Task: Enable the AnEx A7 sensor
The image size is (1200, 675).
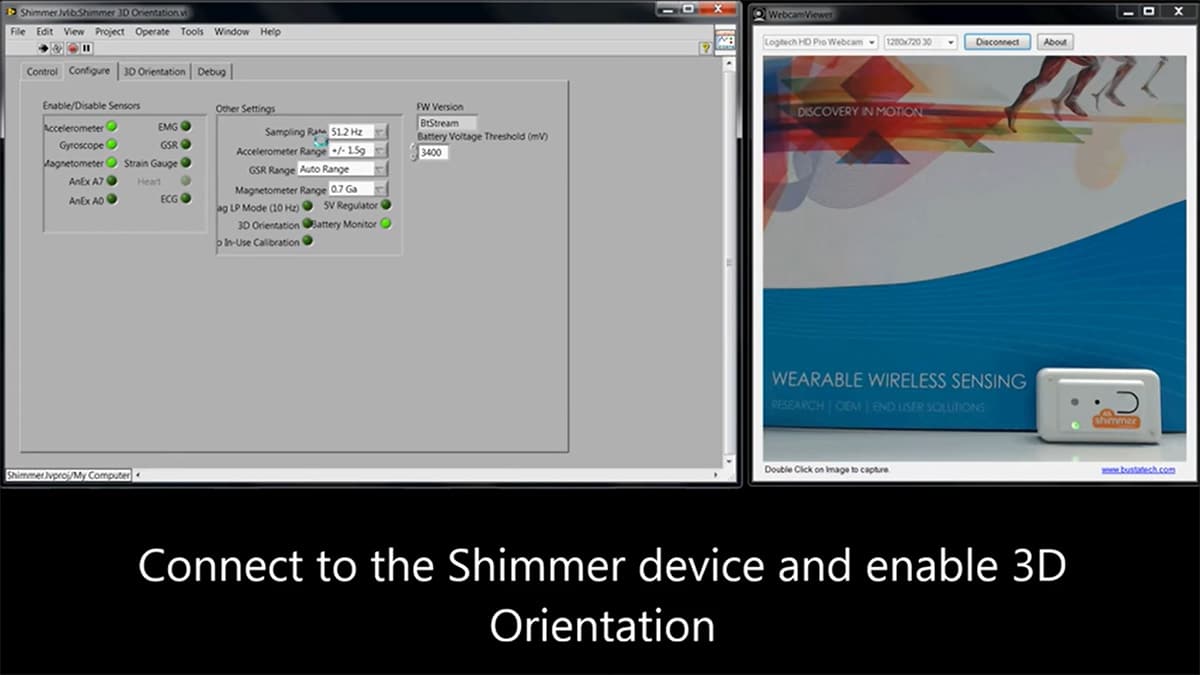Action: pos(112,181)
